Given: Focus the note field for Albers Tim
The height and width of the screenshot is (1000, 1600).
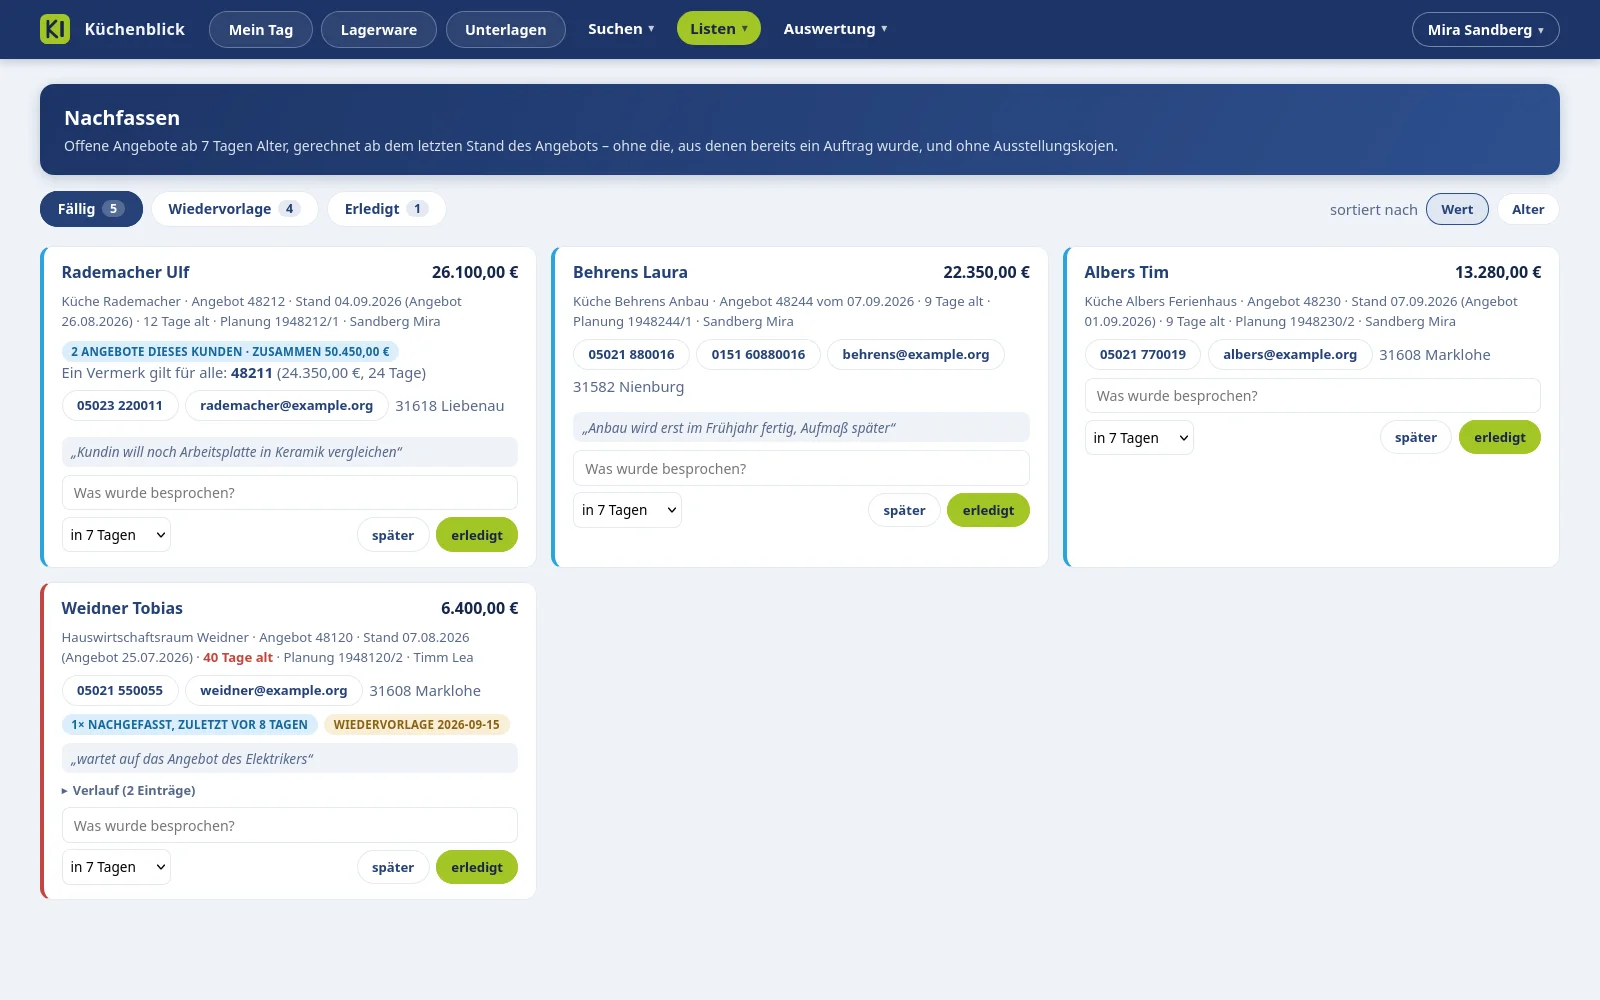Looking at the screenshot, I should pyautogui.click(x=1313, y=396).
